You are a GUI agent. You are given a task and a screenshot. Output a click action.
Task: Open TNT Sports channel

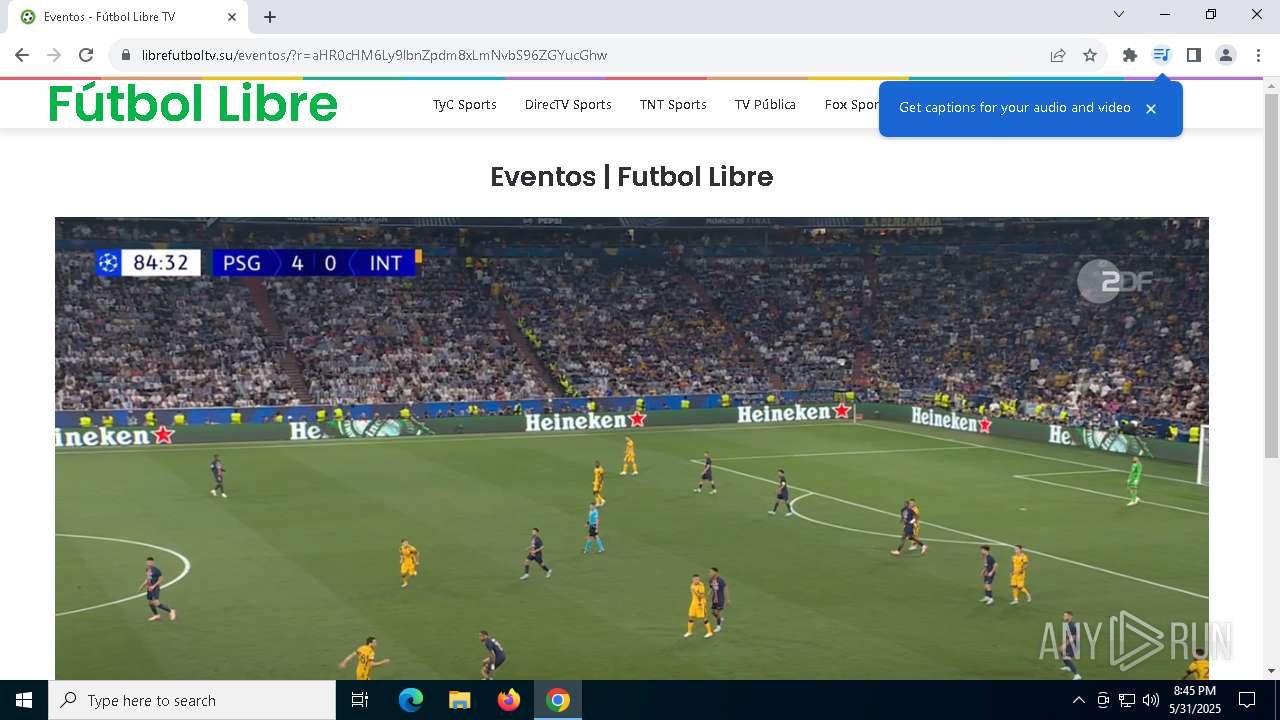pos(673,104)
